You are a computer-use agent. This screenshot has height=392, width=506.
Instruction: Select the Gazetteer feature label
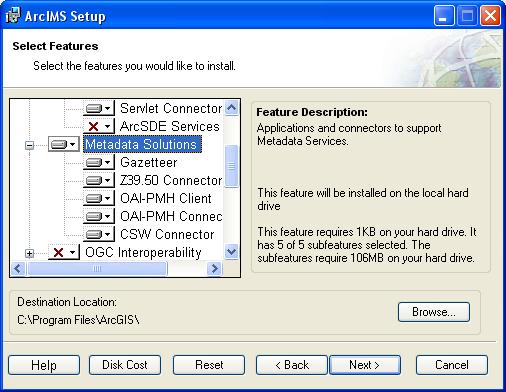149,162
